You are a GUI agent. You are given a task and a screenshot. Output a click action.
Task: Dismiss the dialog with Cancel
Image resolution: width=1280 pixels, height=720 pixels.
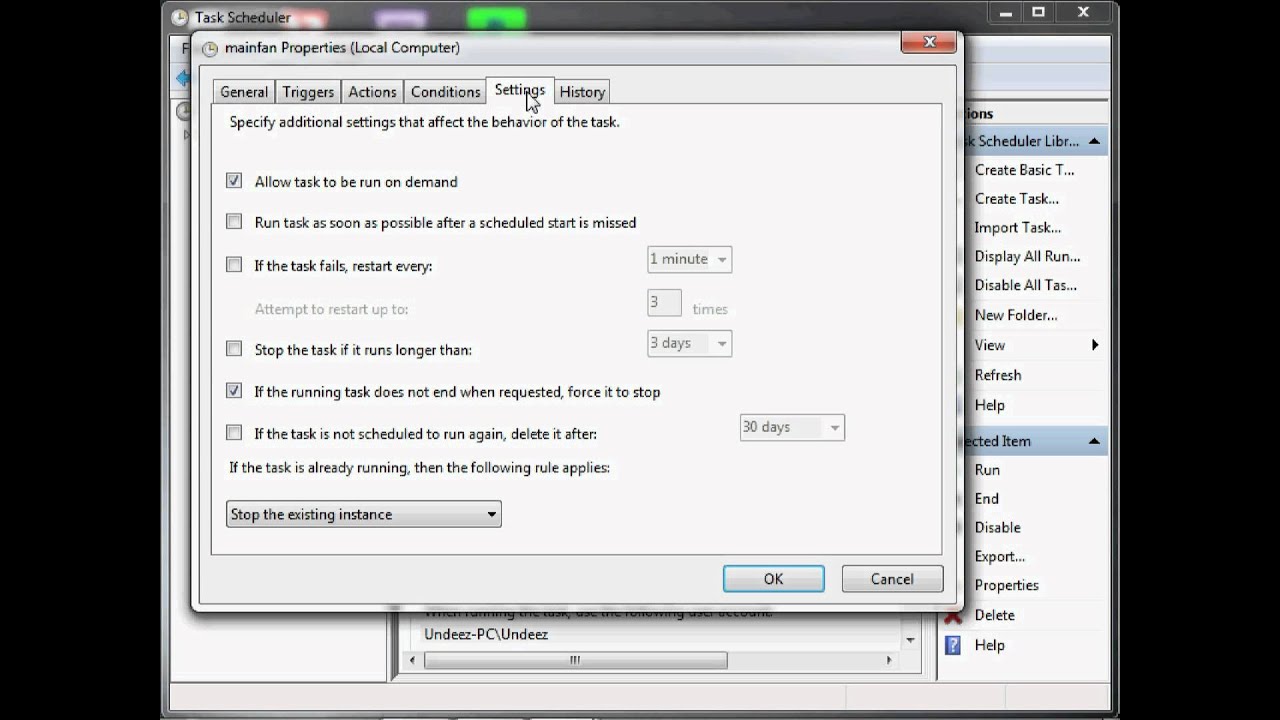[891, 578]
